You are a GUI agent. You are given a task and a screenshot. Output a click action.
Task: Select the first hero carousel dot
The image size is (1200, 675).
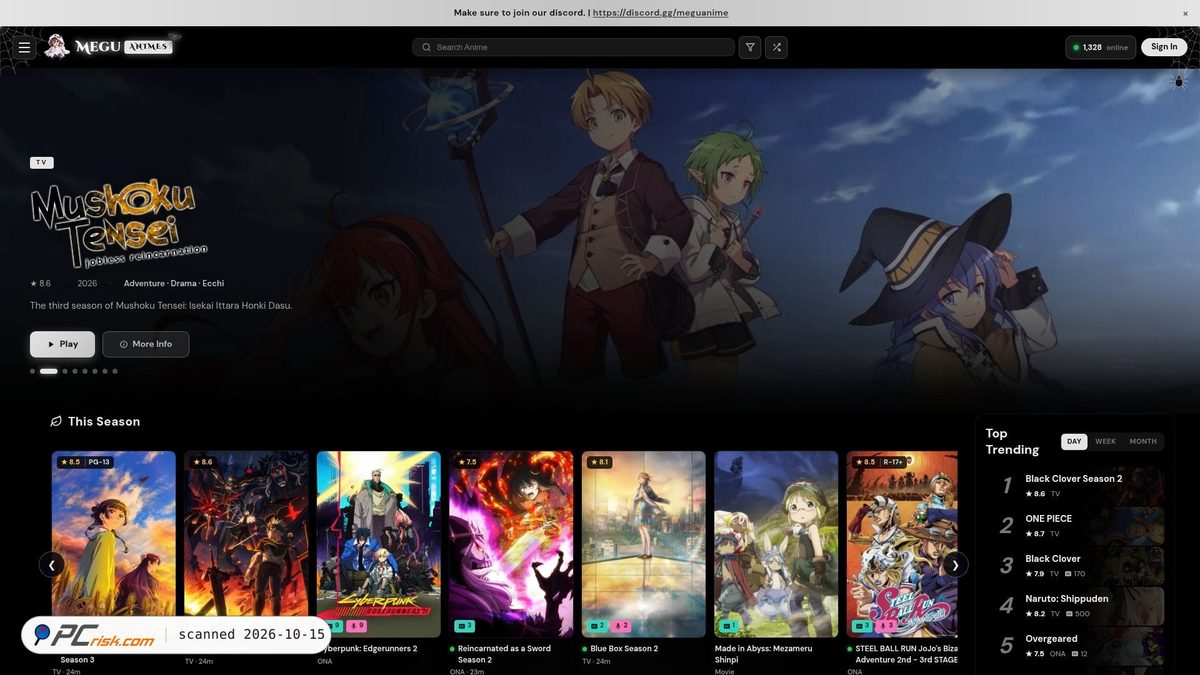point(32,371)
